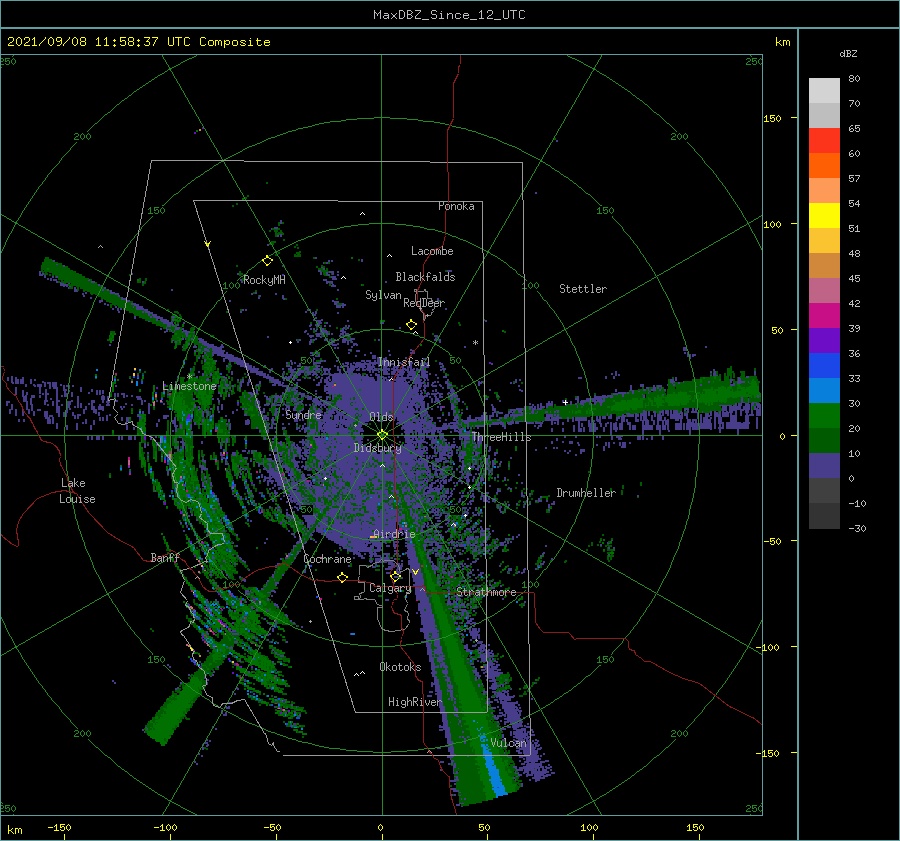Click the Innisfail city label
Image resolution: width=900 pixels, height=841 pixels.
click(404, 362)
